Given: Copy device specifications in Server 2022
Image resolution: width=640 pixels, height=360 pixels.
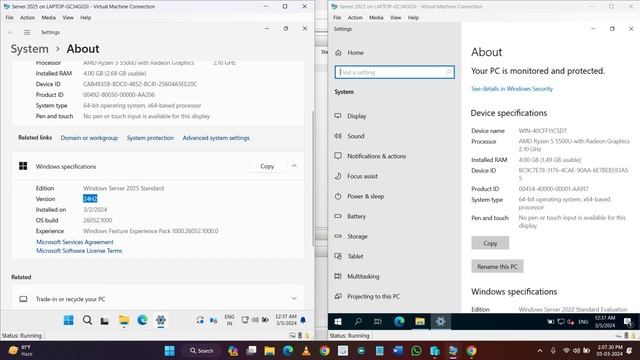Looking at the screenshot, I should click(x=490, y=243).
